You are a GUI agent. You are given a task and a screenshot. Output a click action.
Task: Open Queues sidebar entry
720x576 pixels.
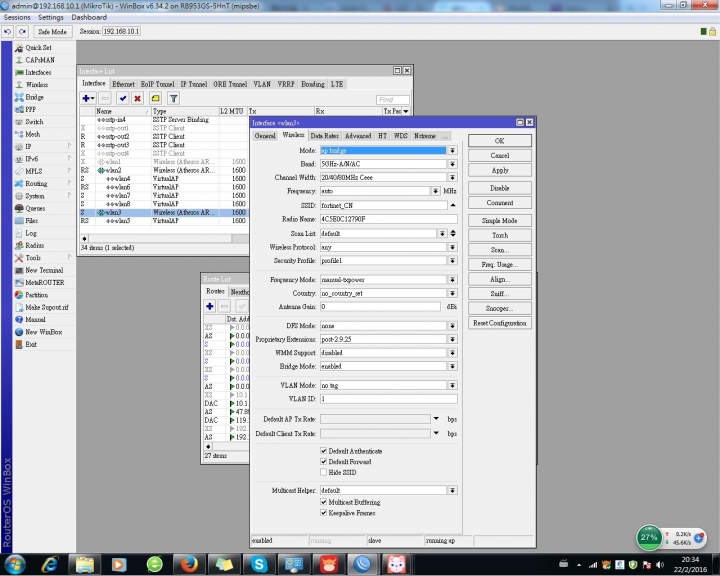tap(35, 209)
